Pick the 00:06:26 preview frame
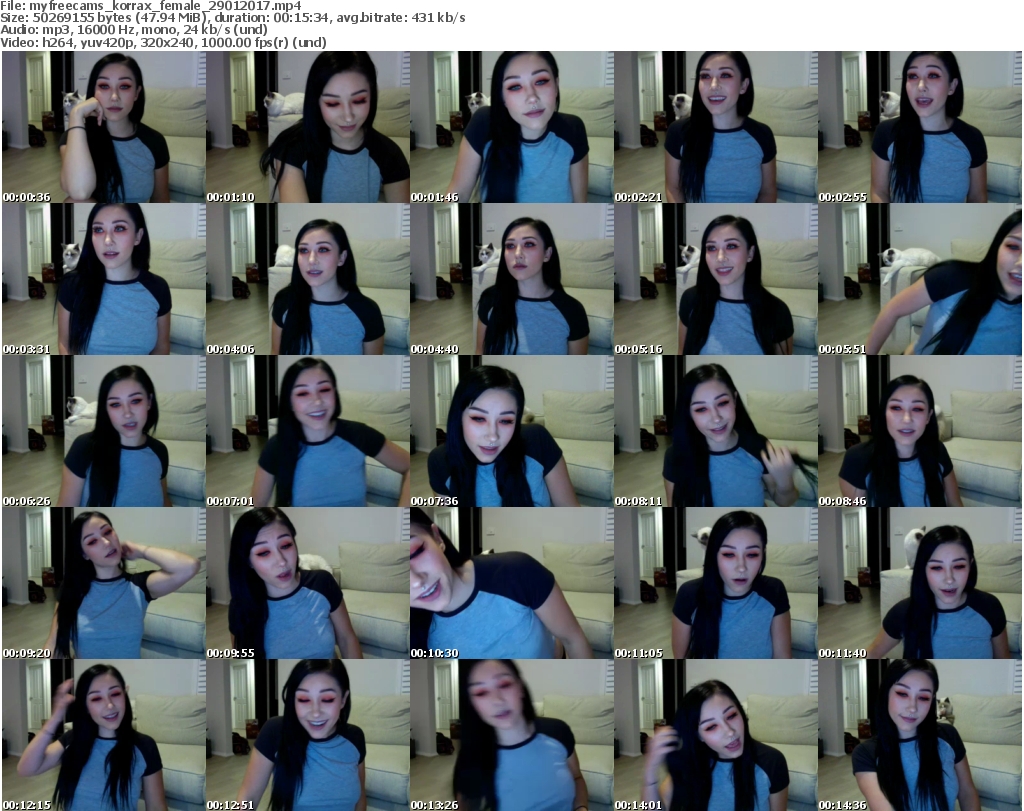 104,431
